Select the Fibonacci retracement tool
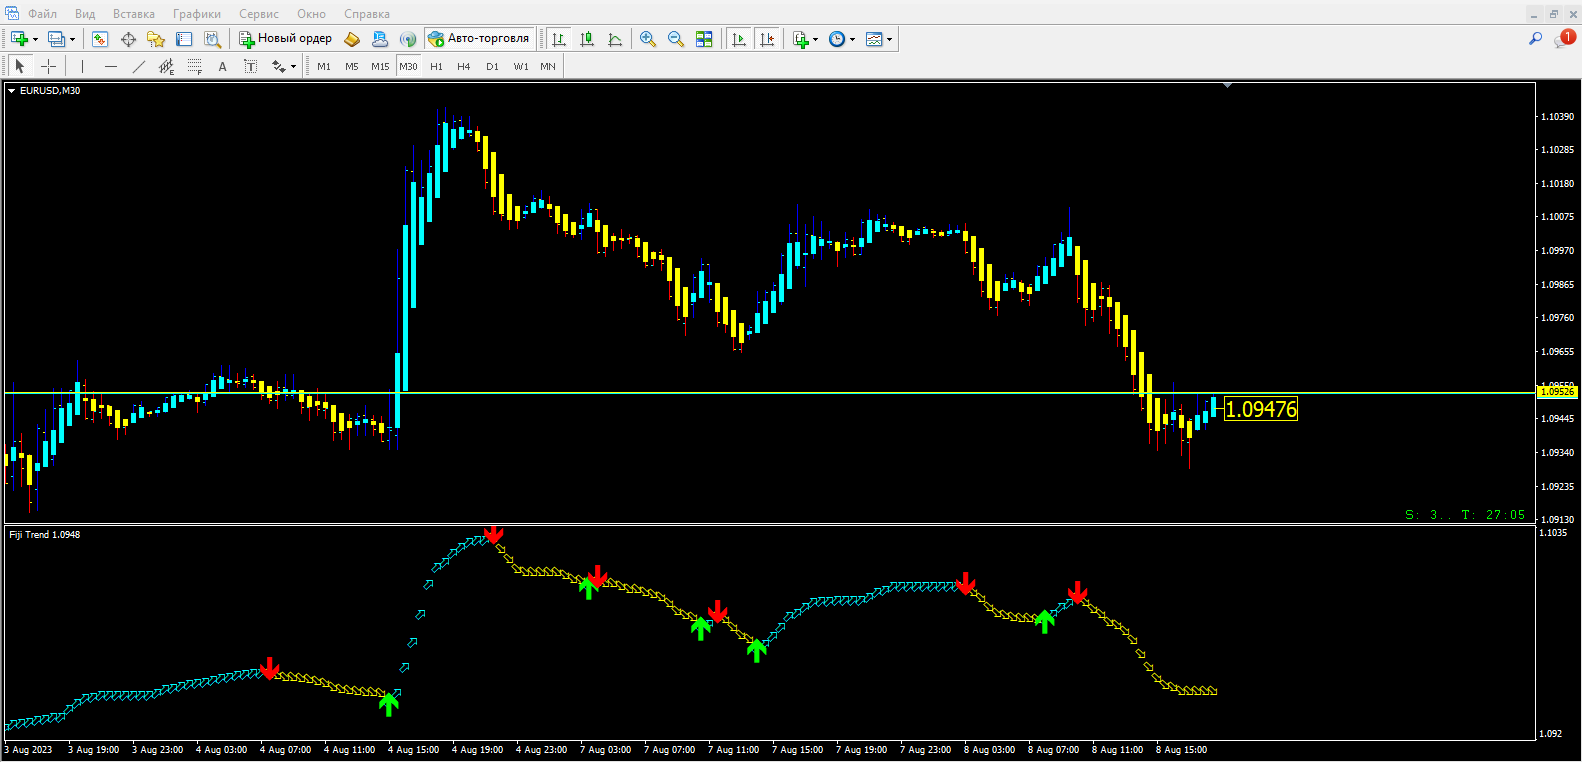This screenshot has height=763, width=1582. click(194, 66)
